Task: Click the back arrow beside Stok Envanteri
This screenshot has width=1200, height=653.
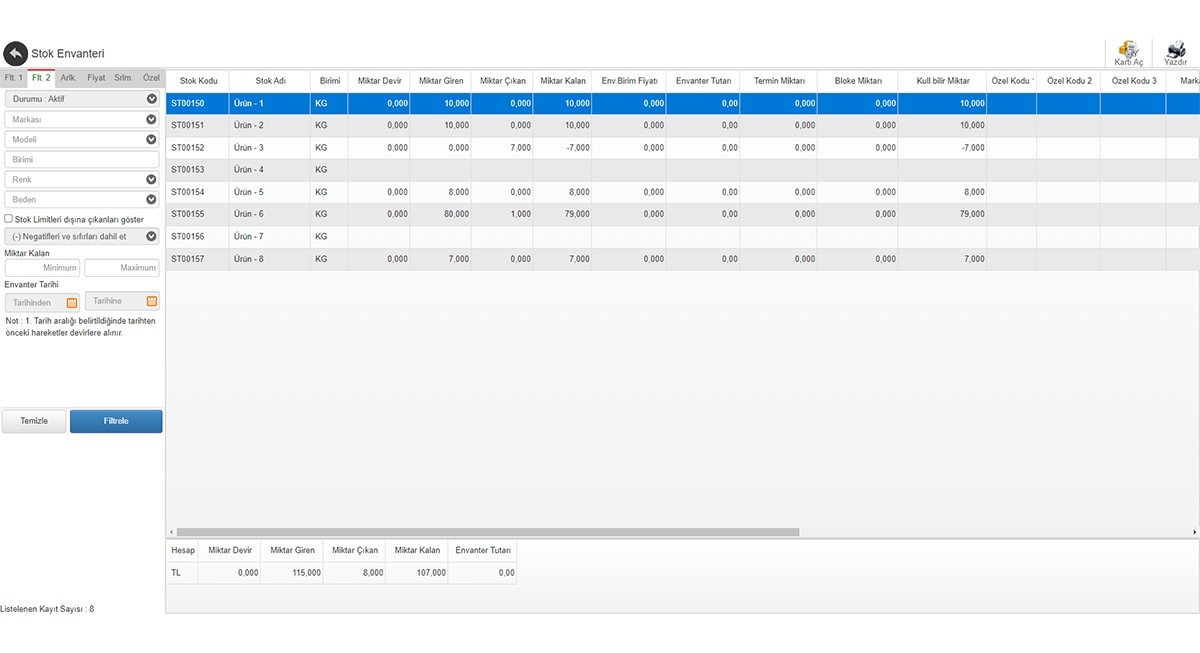Action: 15,54
